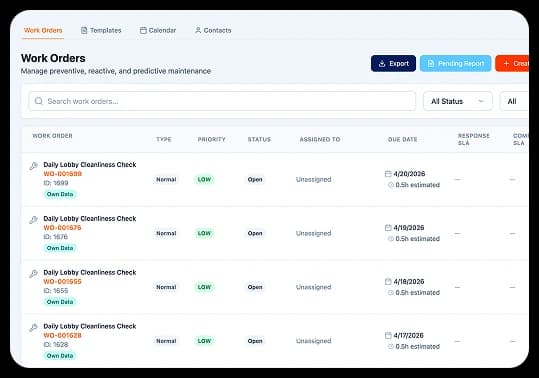The height and width of the screenshot is (378, 539).
Task: Click calendar icon next to 4/18/2026
Action: (x=388, y=282)
